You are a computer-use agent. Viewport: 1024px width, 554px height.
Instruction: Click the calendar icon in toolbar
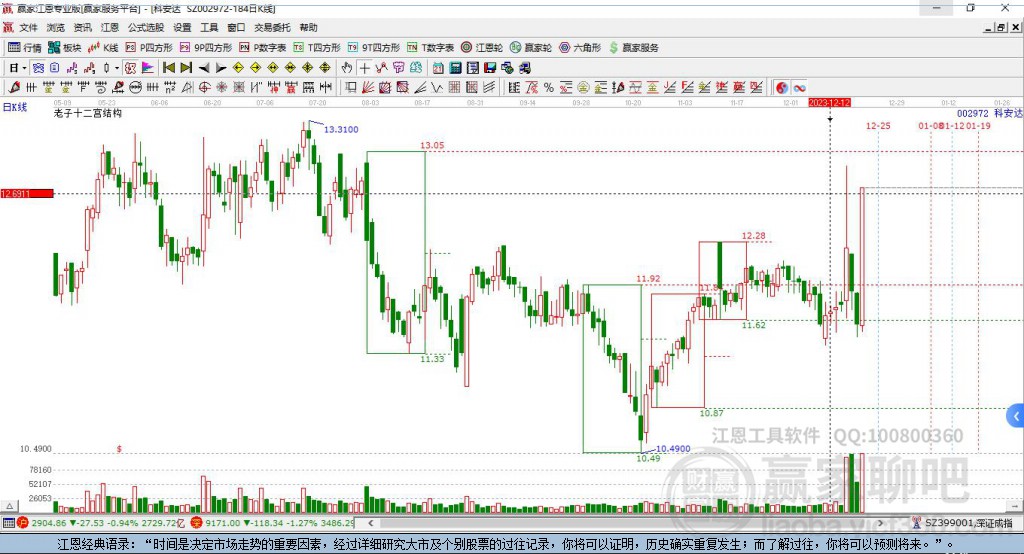438,68
